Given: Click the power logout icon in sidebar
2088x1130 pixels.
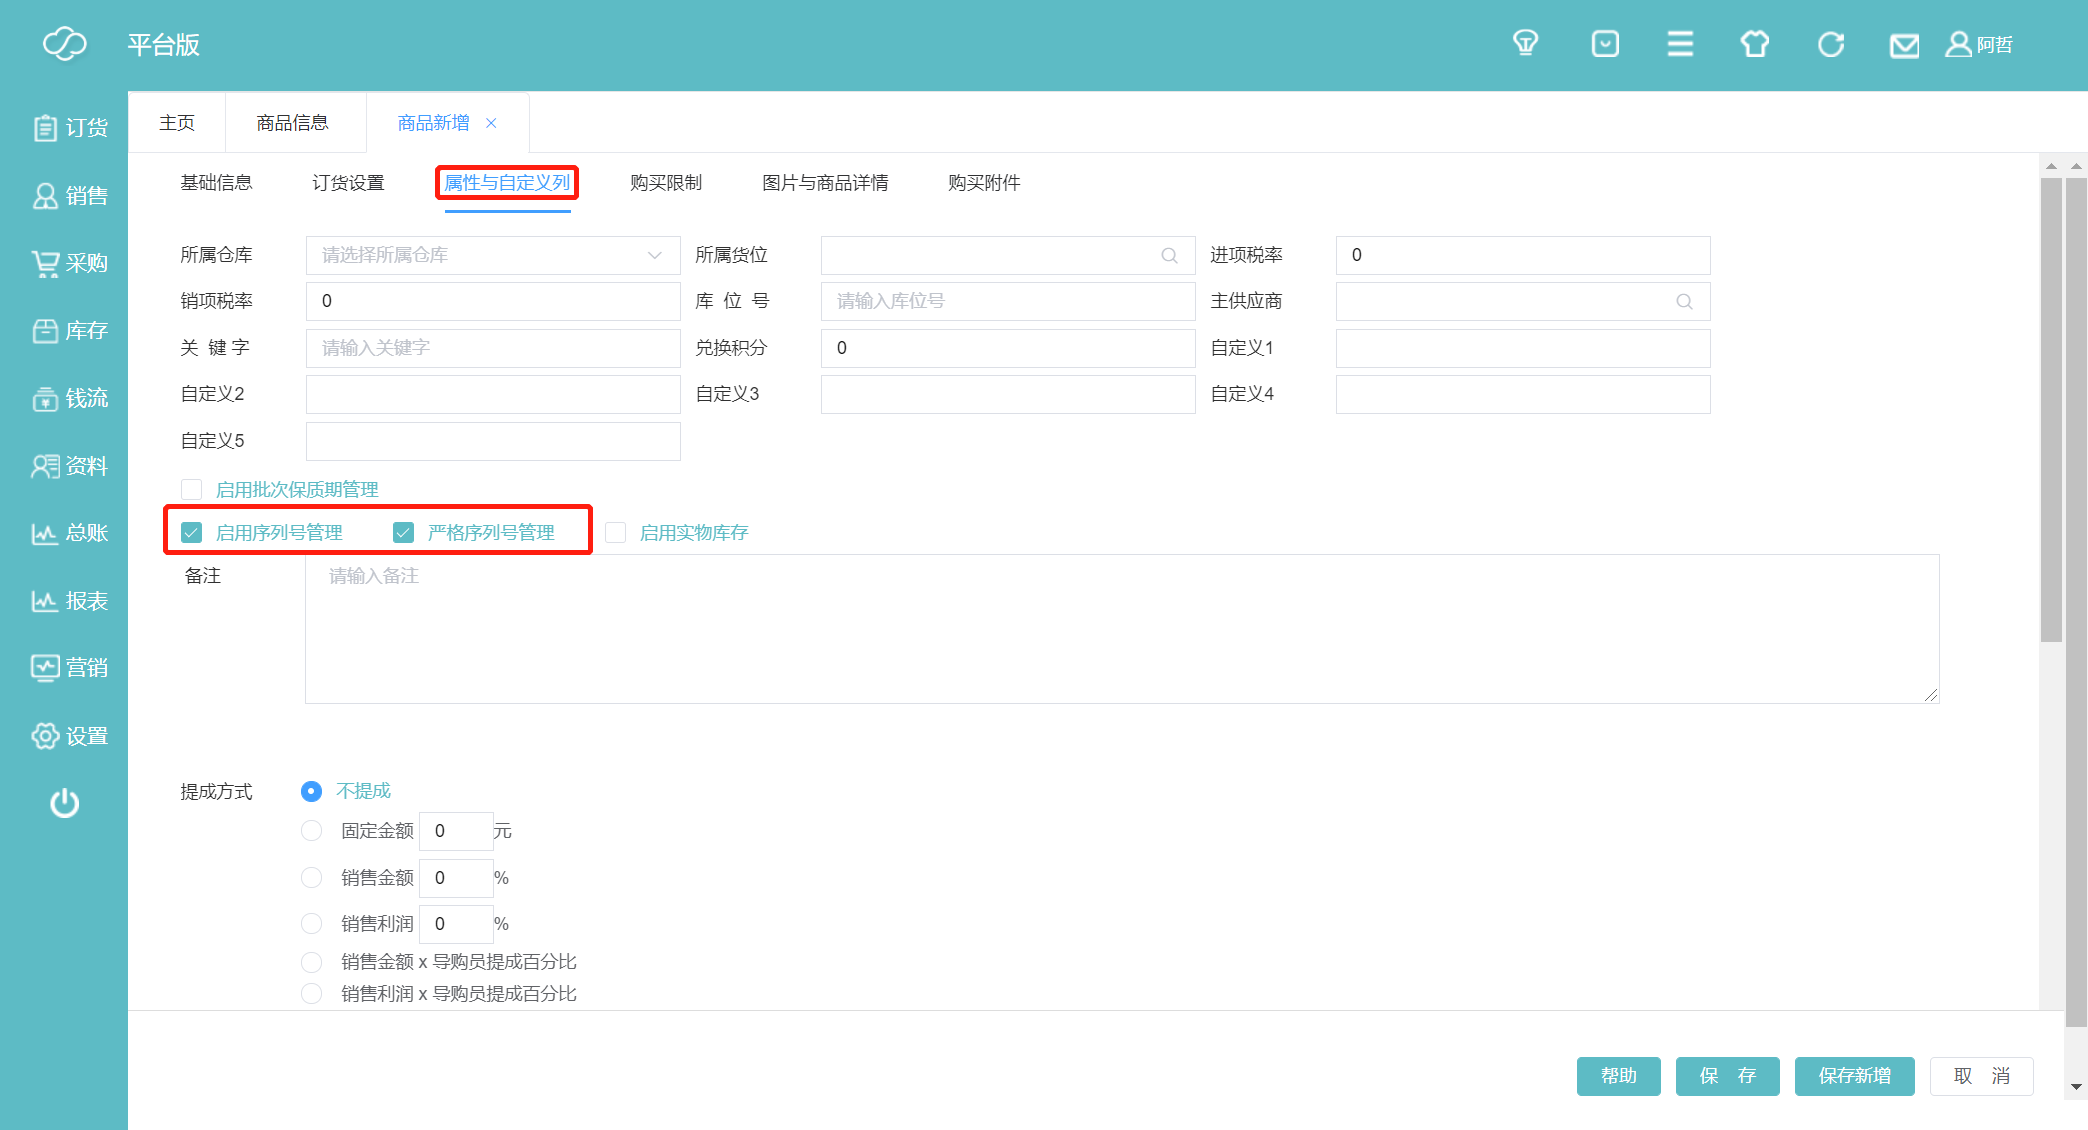Looking at the screenshot, I should coord(64,803).
